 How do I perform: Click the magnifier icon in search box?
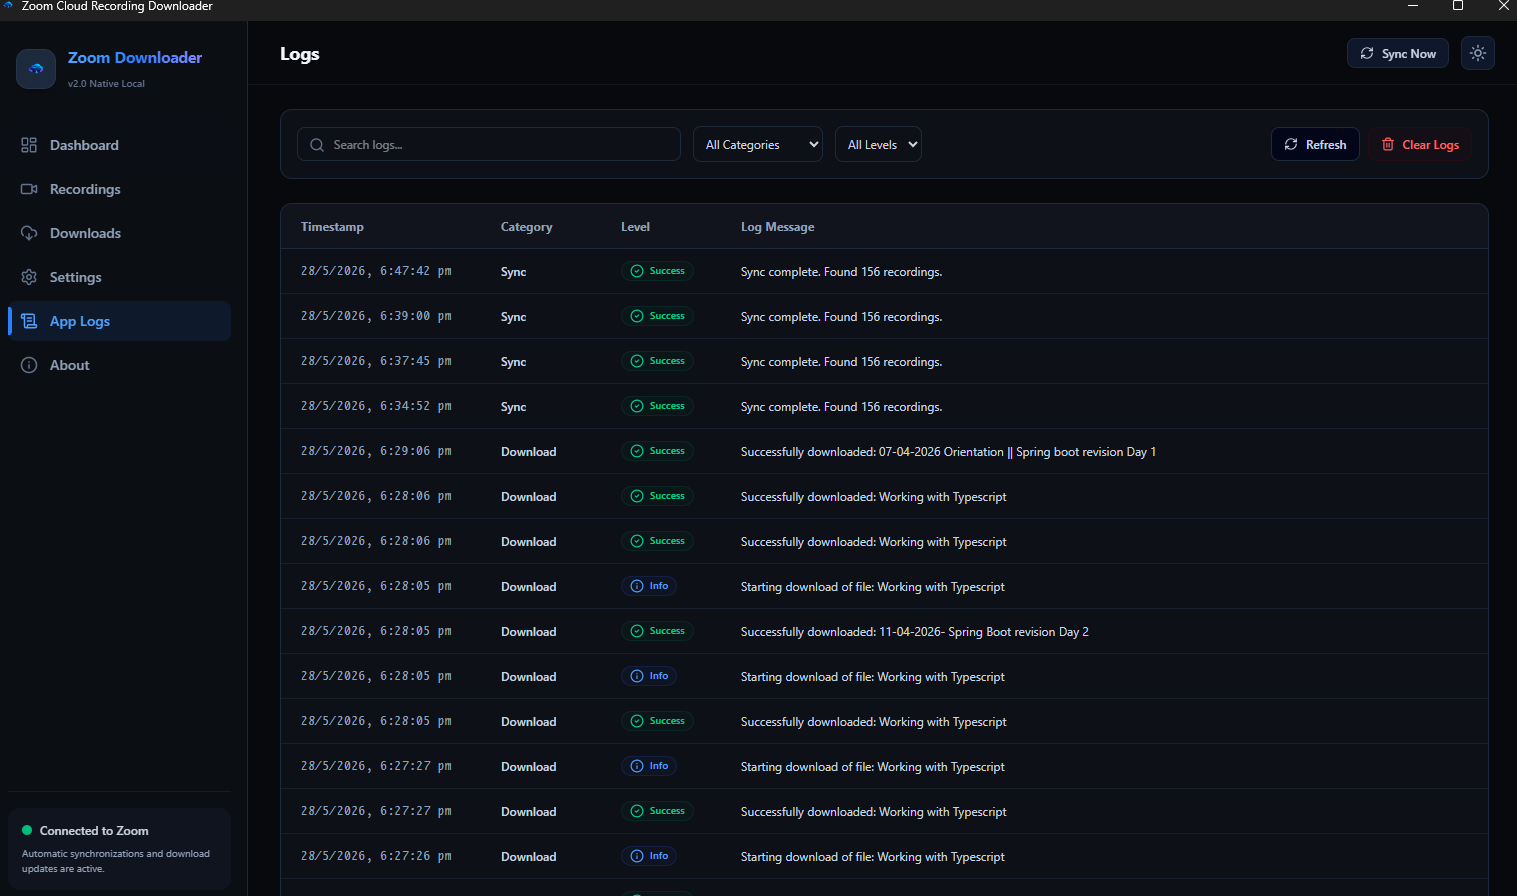[x=317, y=145]
